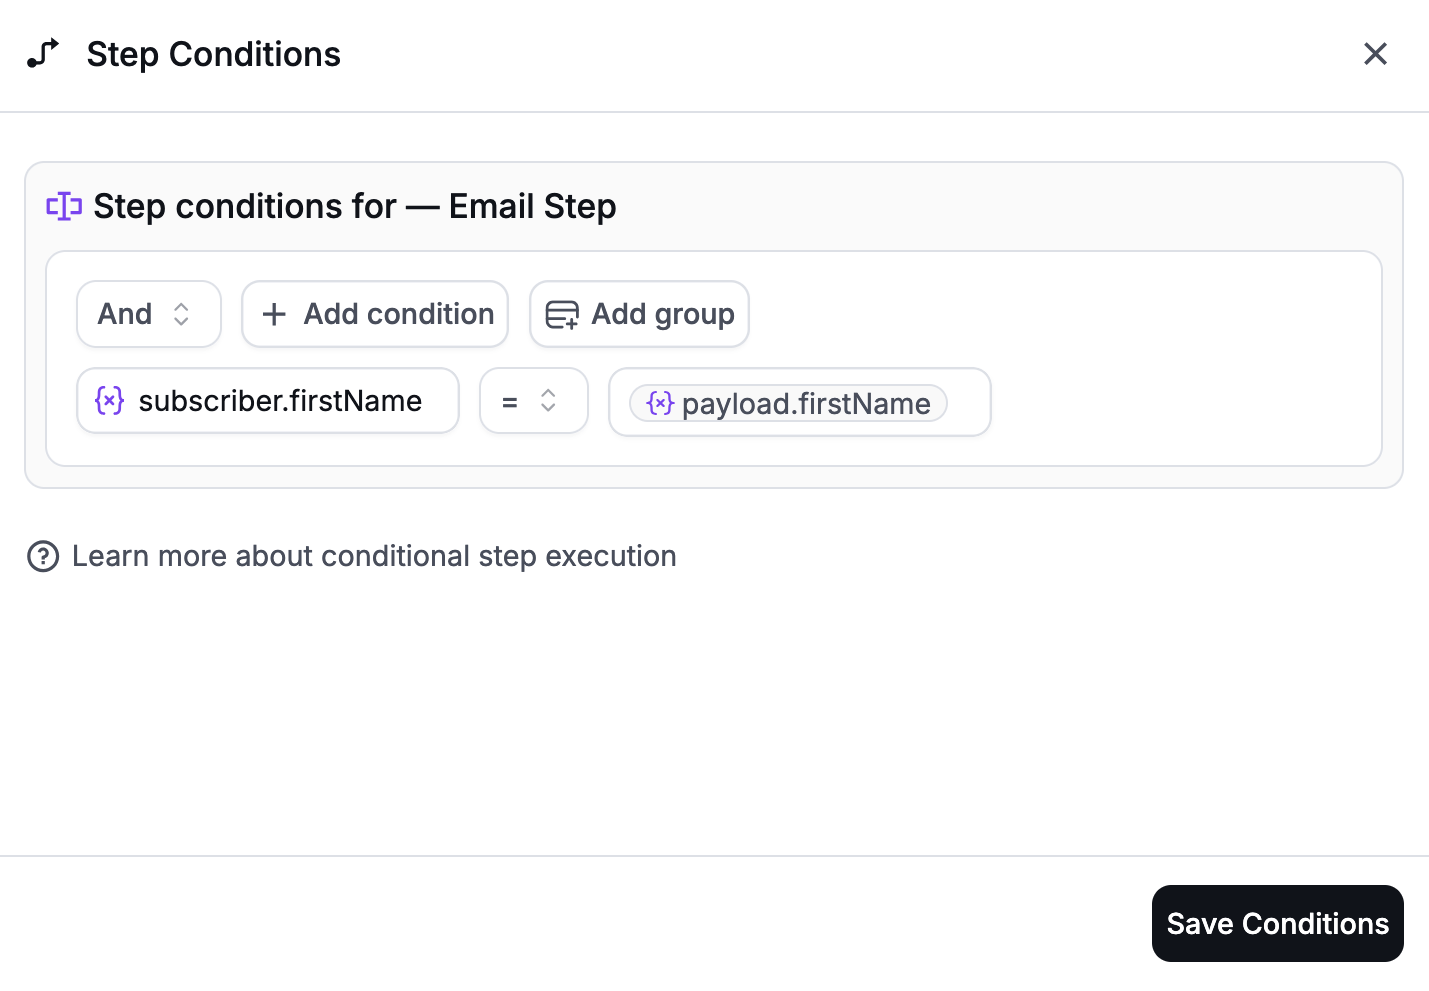Screen dimensions: 1429x991
Task: Click the group icon inside Add group button
Action: pos(561,314)
